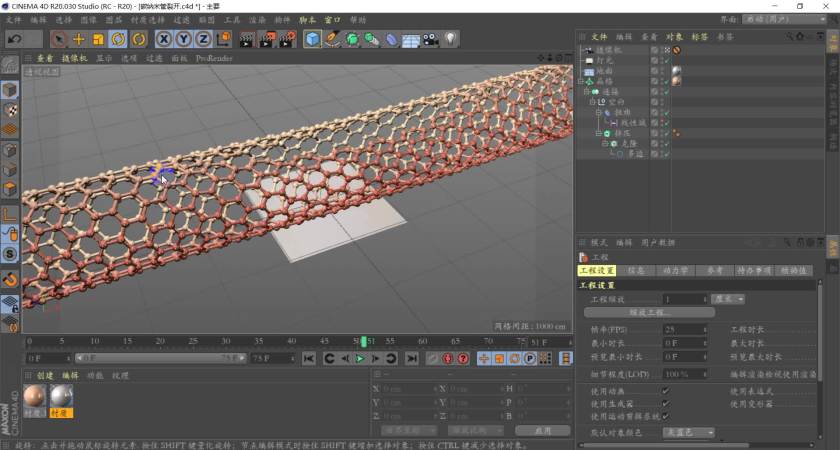This screenshot has width=840, height=450.
Task: Click the 应用 button in coordinates panel
Action: (x=543, y=430)
